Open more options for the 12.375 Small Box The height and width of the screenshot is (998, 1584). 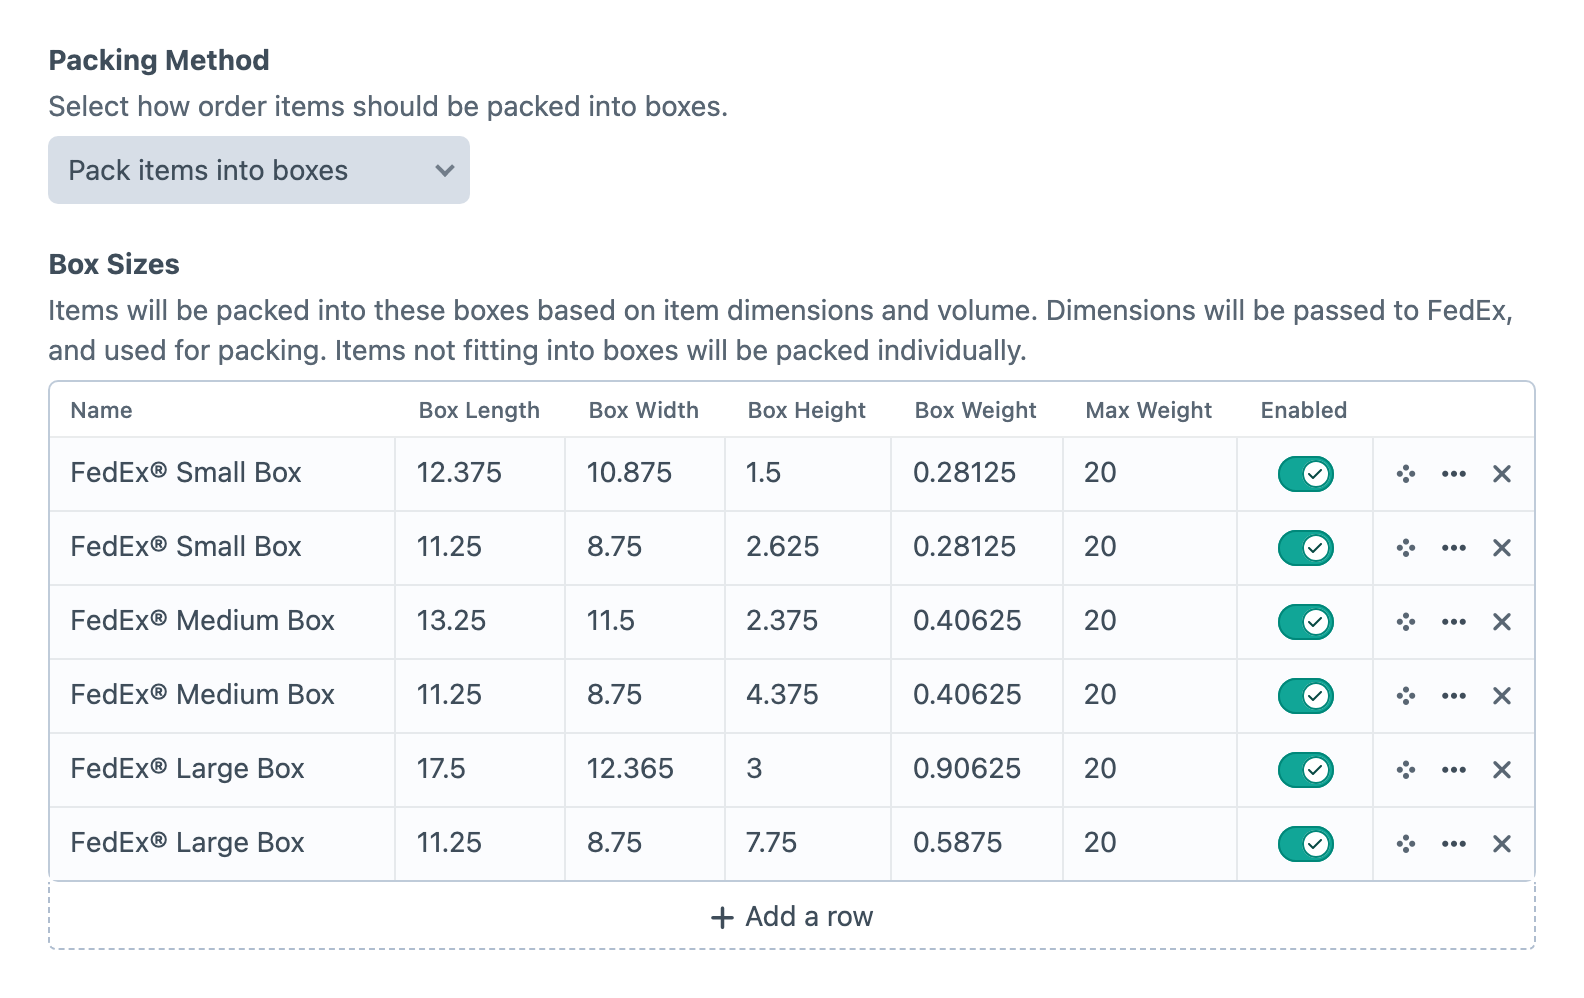tap(1454, 474)
